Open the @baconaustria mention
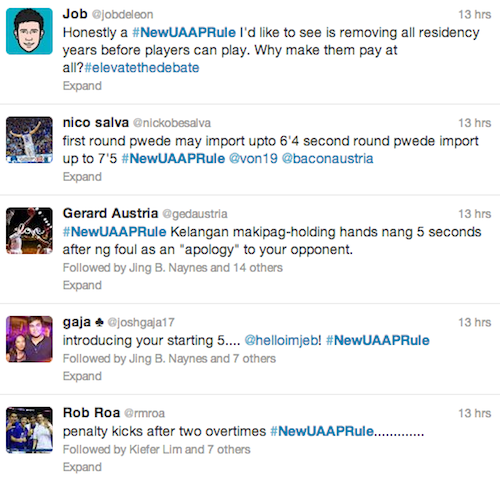500x478 pixels. pyautogui.click(x=327, y=158)
